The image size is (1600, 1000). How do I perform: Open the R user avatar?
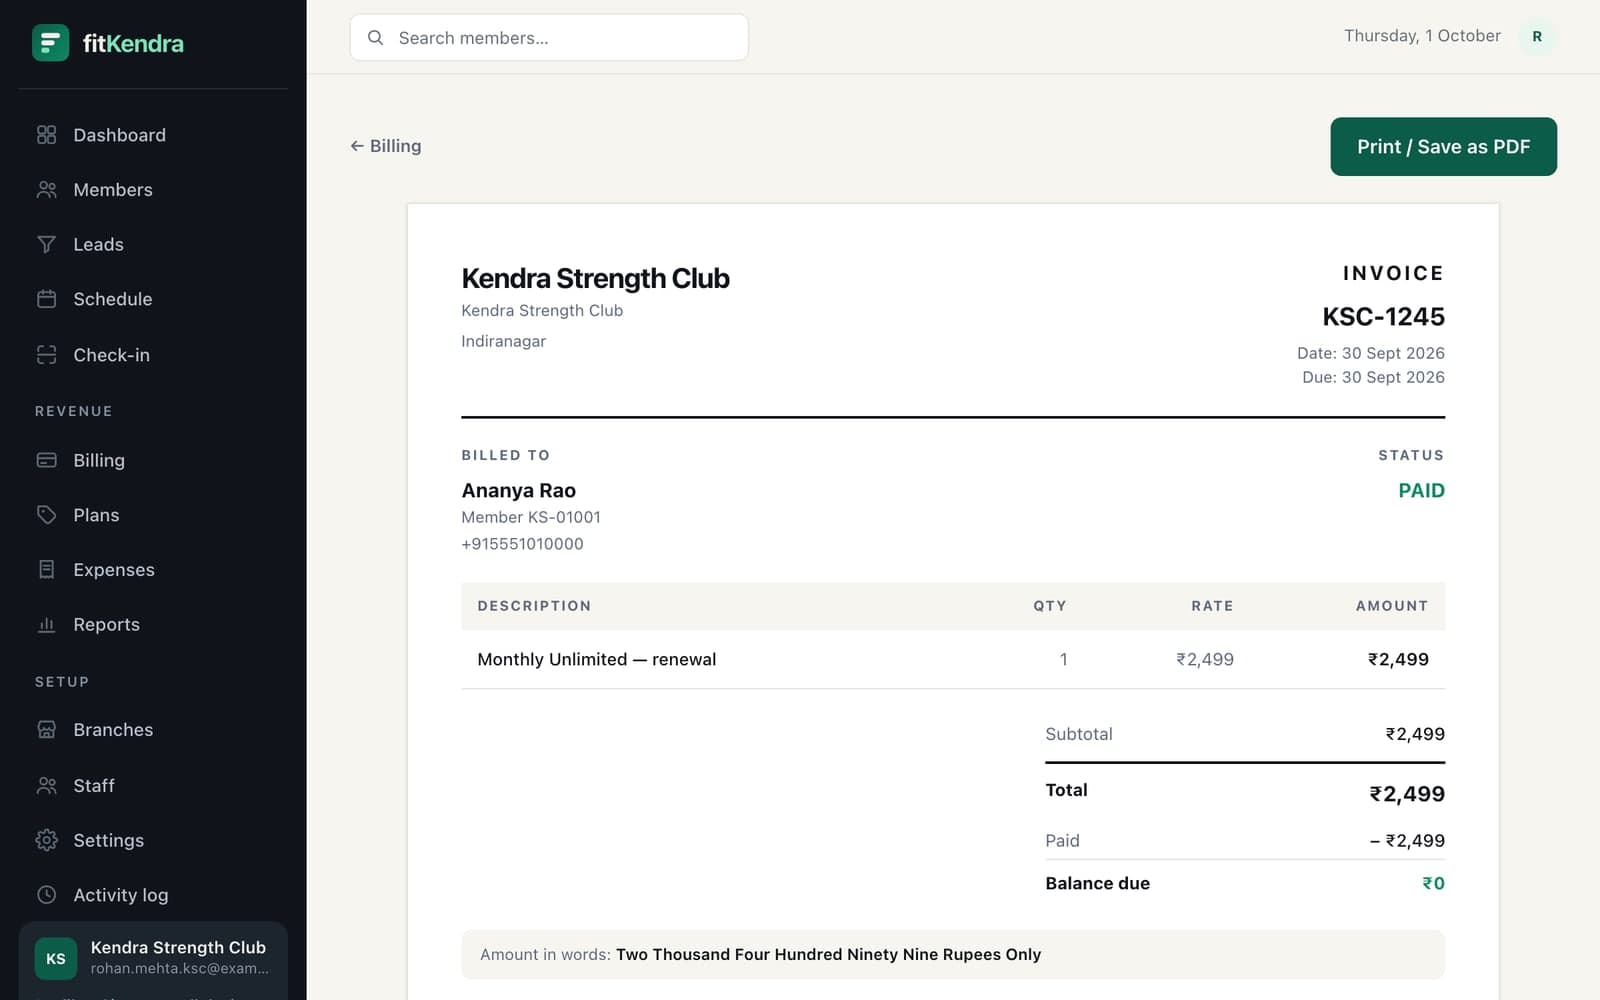tap(1537, 37)
